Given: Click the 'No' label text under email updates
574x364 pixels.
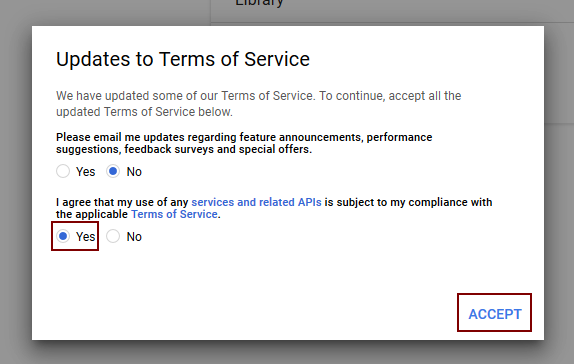Looking at the screenshot, I should (x=134, y=171).
